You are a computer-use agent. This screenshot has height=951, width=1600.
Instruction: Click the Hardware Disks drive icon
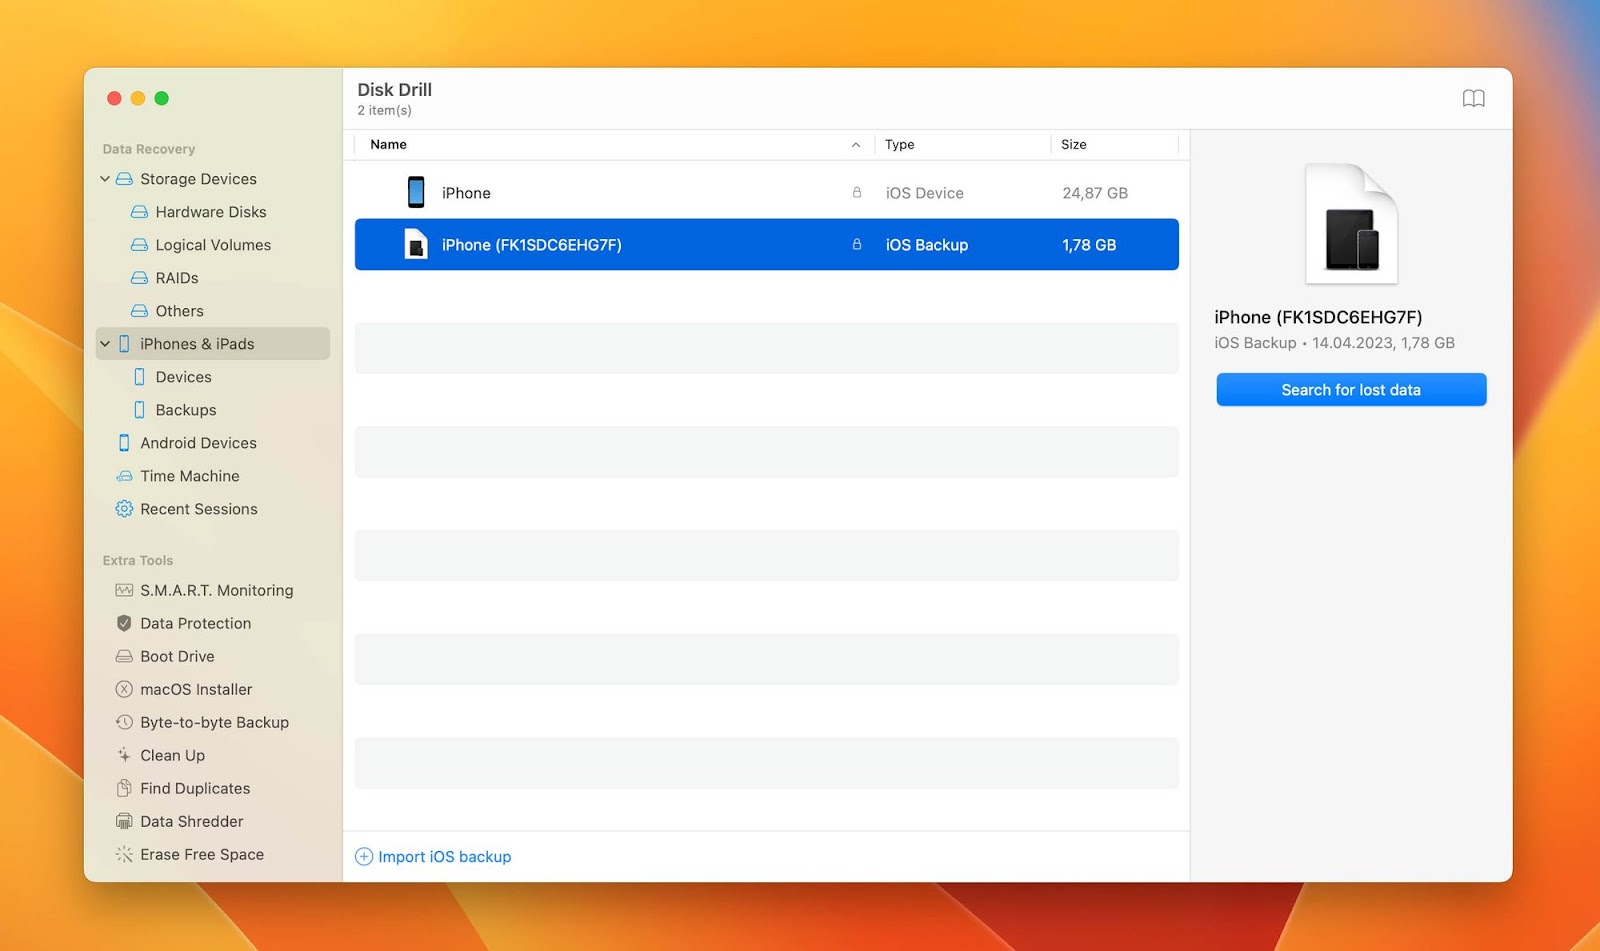[140, 212]
